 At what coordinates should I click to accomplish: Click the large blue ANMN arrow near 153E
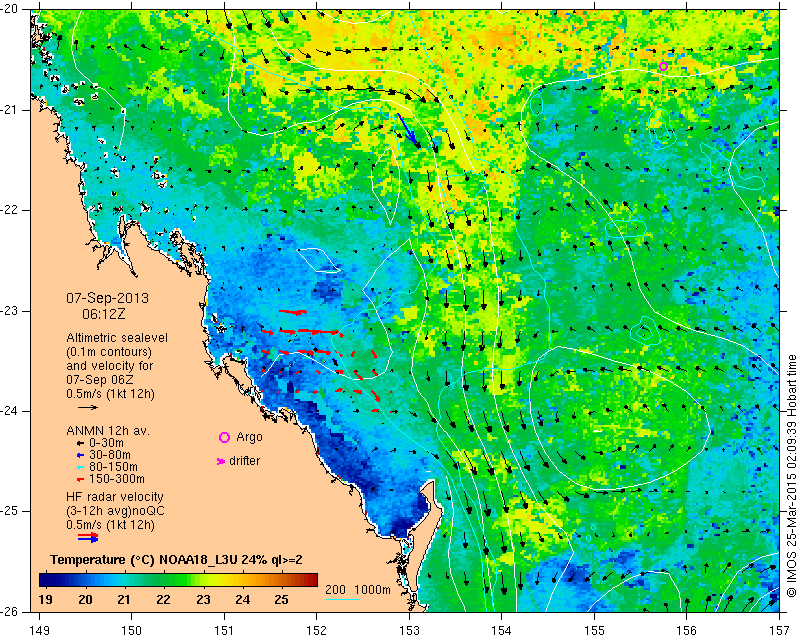[x=409, y=131]
